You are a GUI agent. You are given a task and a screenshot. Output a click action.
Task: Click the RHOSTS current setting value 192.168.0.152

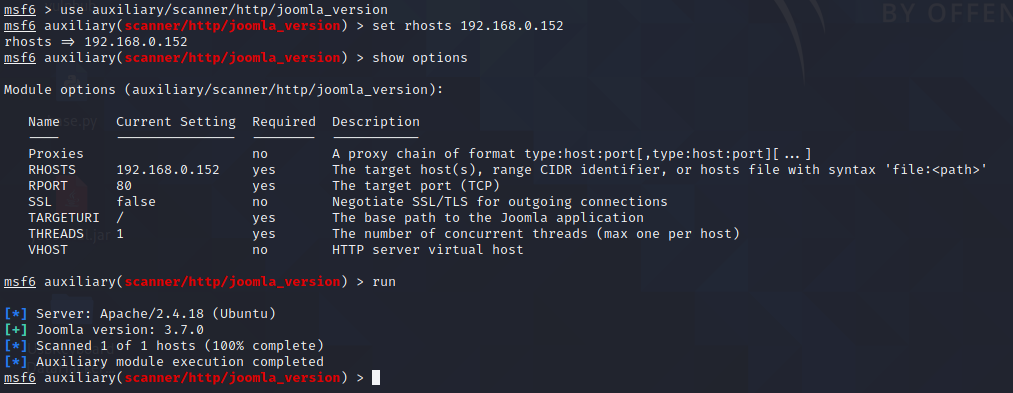(x=168, y=170)
